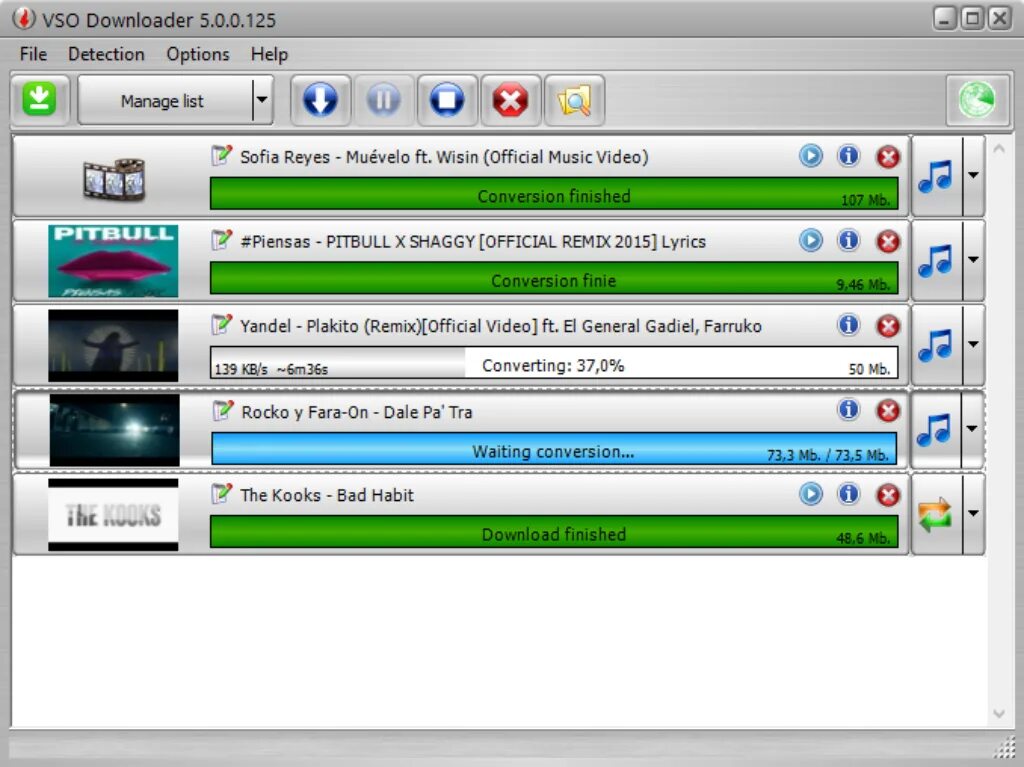Remove the Yandel Plakito item
This screenshot has width=1024, height=767.
click(888, 325)
